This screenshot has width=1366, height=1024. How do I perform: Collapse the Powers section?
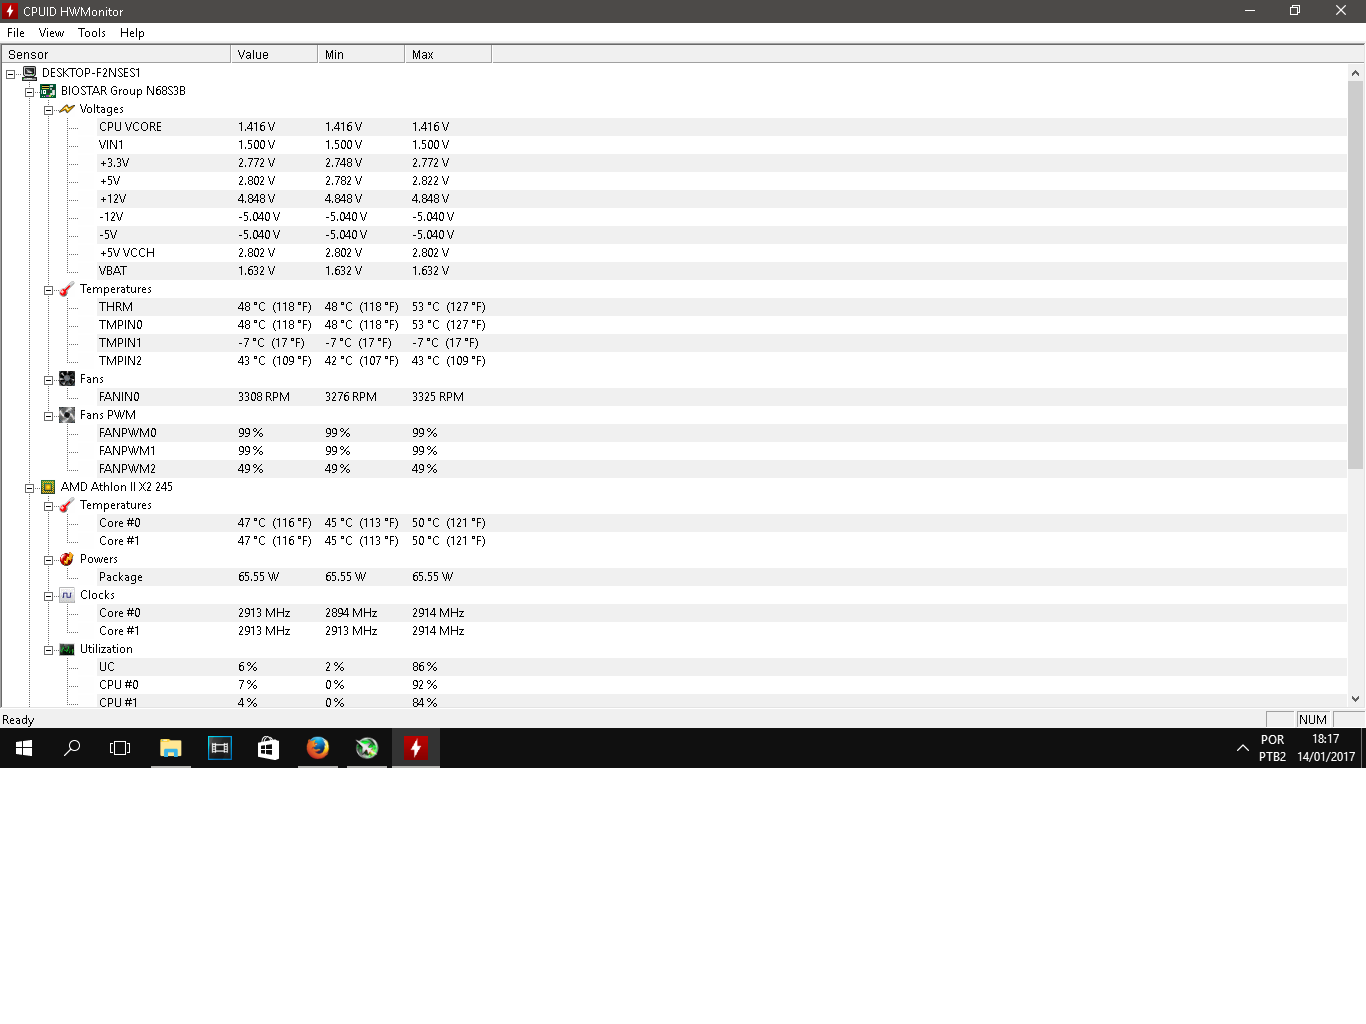tap(48, 560)
